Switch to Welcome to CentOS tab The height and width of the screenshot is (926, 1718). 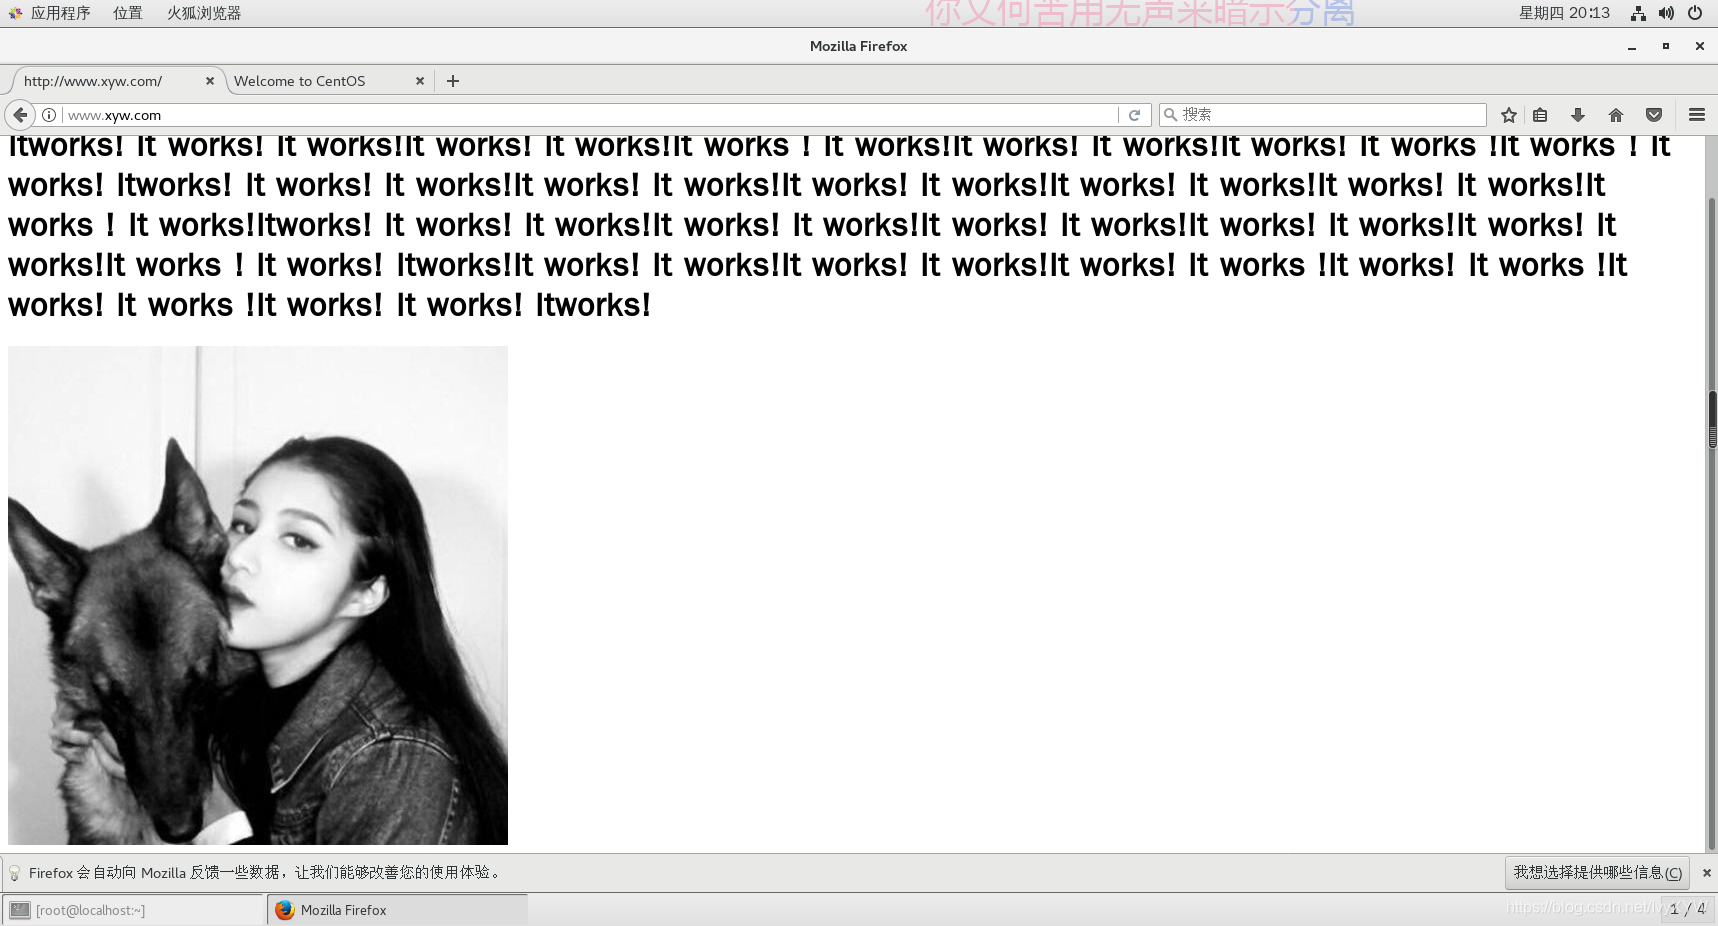coord(328,81)
